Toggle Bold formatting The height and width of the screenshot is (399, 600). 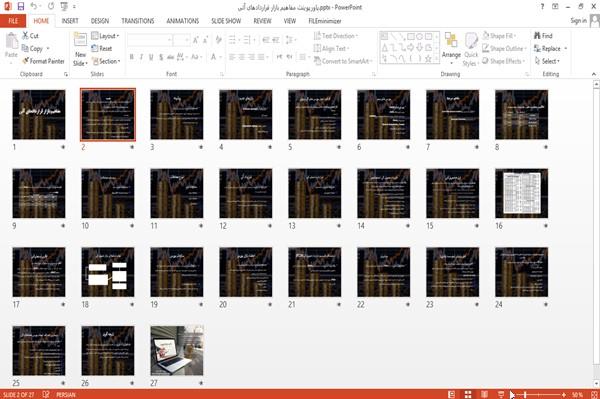(x=132, y=57)
